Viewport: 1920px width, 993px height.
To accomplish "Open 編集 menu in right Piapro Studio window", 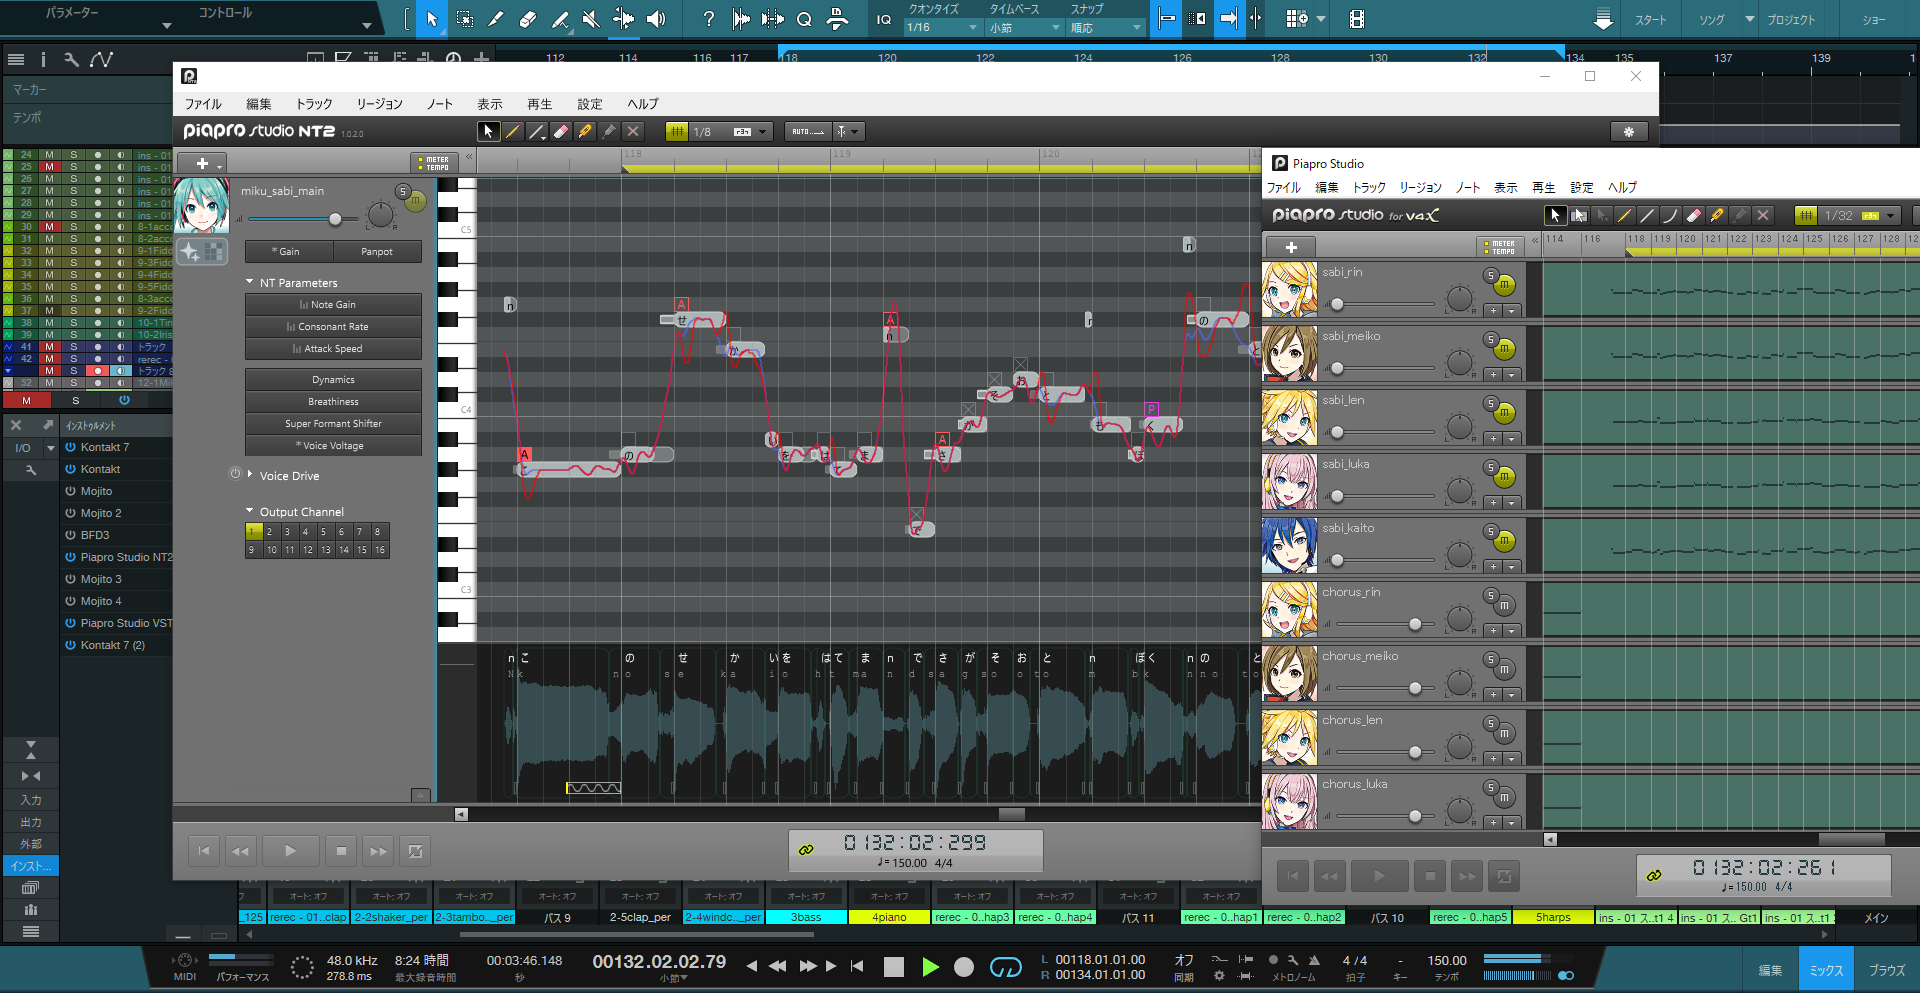I will click(1326, 187).
